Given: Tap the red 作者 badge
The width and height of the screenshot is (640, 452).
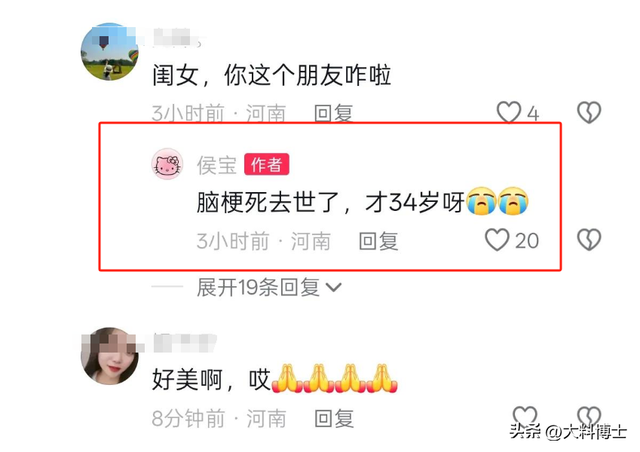Looking at the screenshot, I should (267, 165).
